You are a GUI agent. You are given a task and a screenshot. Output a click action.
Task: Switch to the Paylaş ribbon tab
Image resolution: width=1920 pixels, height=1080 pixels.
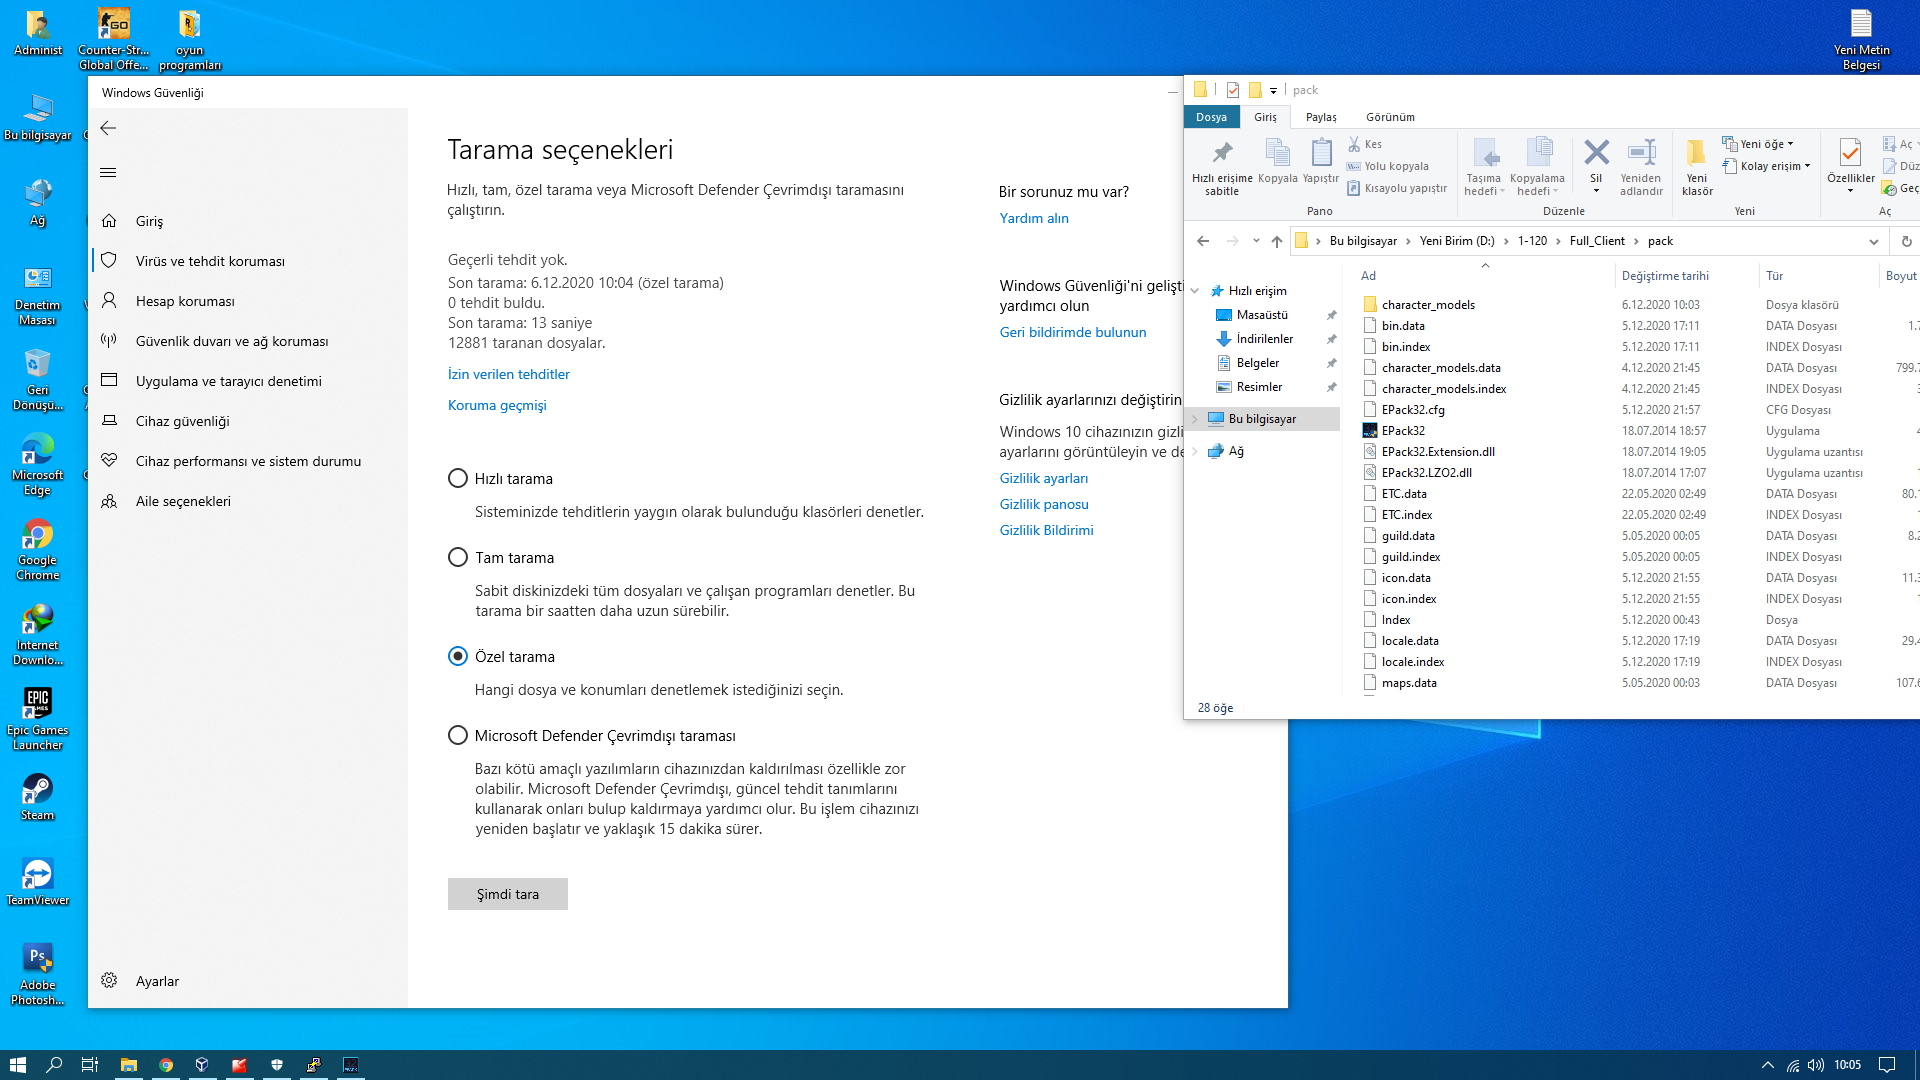1321,117
